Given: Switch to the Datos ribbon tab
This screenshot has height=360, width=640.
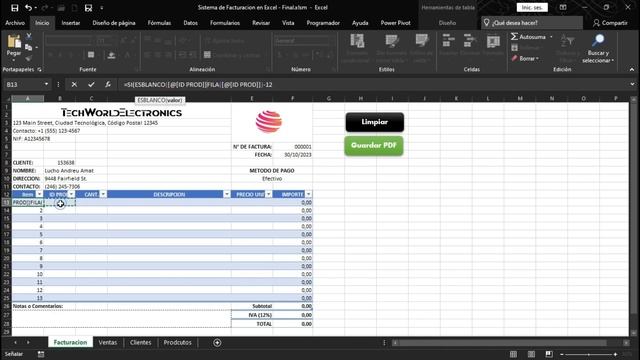Looking at the screenshot, I should [191, 23].
